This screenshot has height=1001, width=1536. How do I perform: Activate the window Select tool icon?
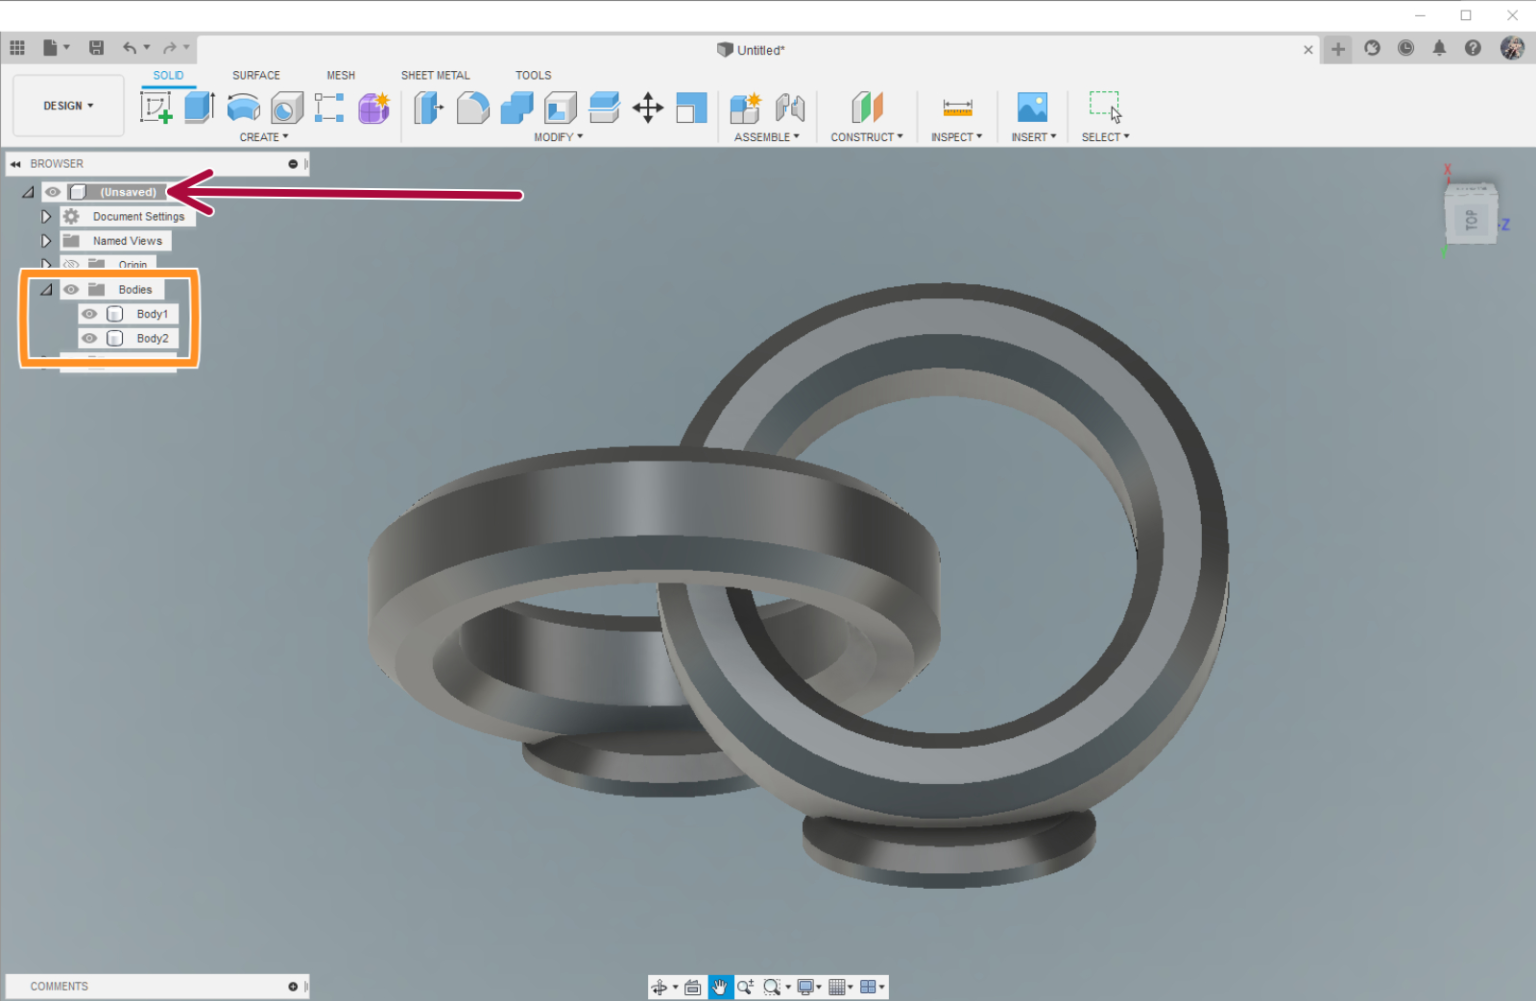coord(1105,107)
